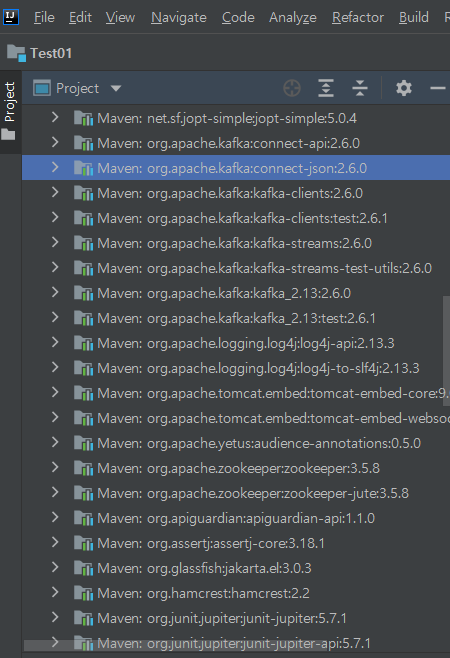Click library icon beside log4j-to-slf4j:2.13.3

[x=84, y=368]
